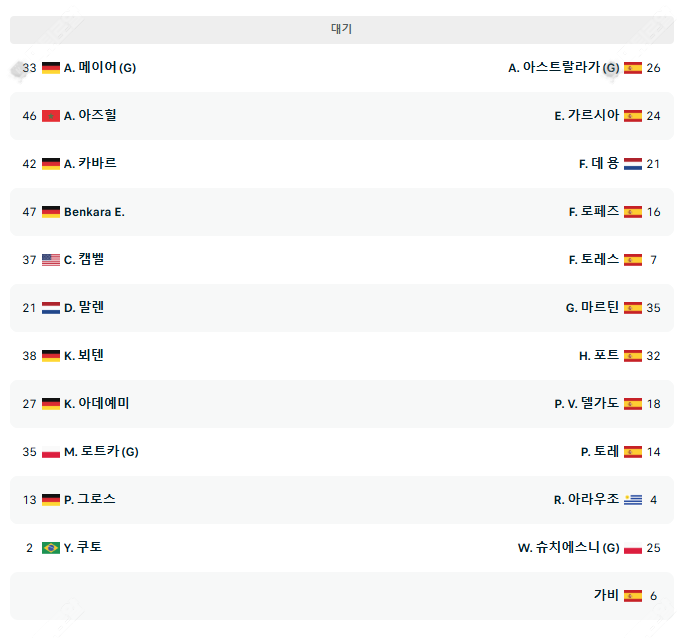Image resolution: width=683 pixels, height=638 pixels.
Task: Select player Benkara E.
Action: [94, 212]
